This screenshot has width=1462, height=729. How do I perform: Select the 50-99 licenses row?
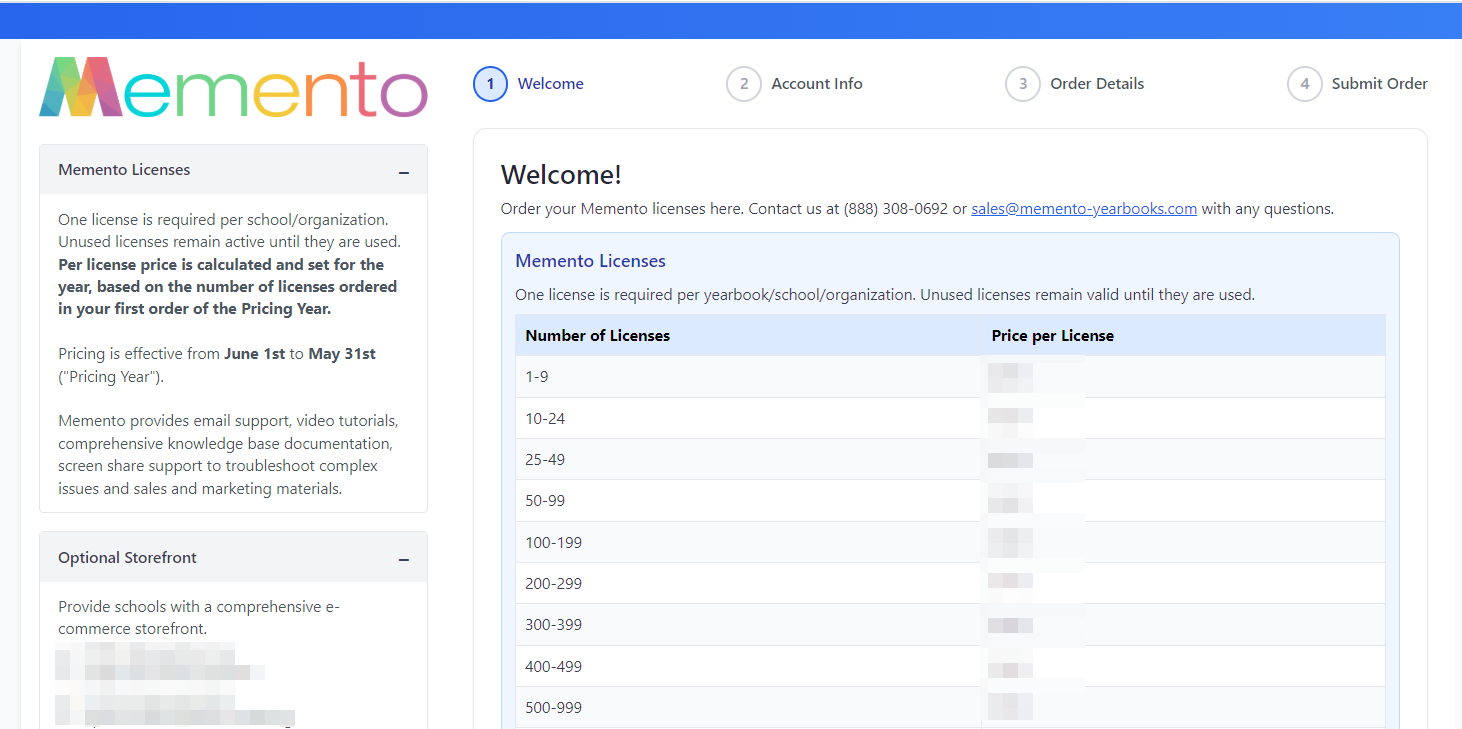[x=950, y=501]
